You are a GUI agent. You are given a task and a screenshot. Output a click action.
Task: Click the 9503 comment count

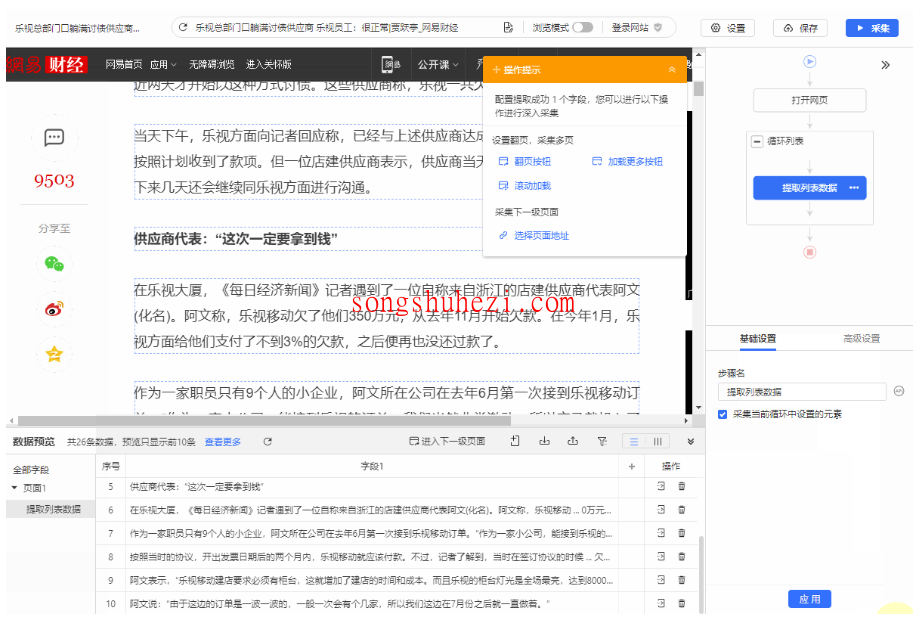pos(54,180)
